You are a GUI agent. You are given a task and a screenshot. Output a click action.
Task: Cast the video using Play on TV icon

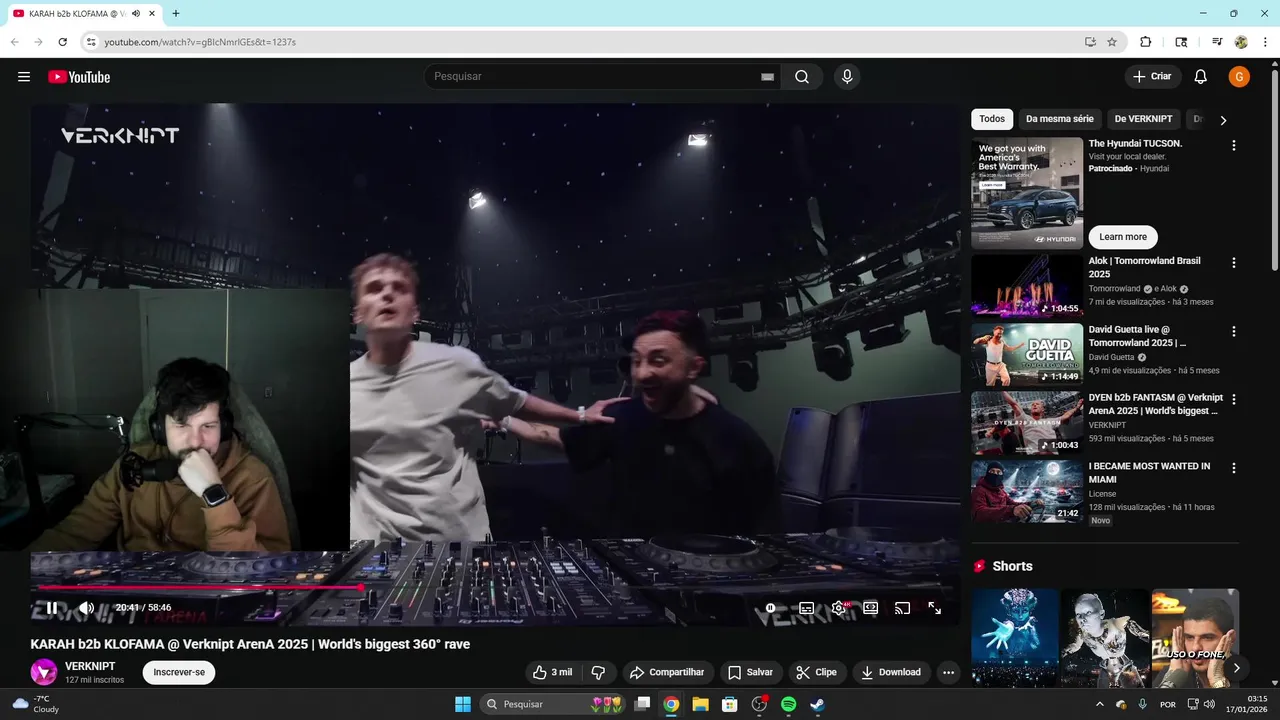[x=902, y=607]
